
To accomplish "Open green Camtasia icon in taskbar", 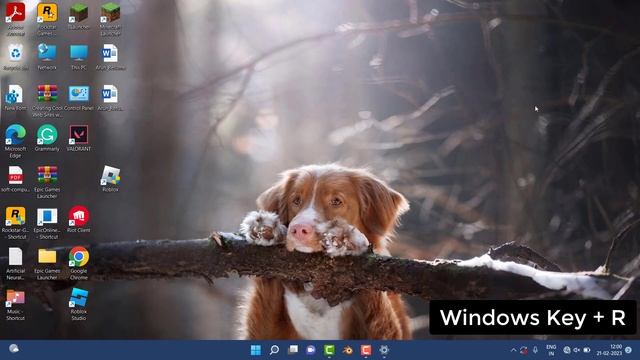I will (329, 350).
